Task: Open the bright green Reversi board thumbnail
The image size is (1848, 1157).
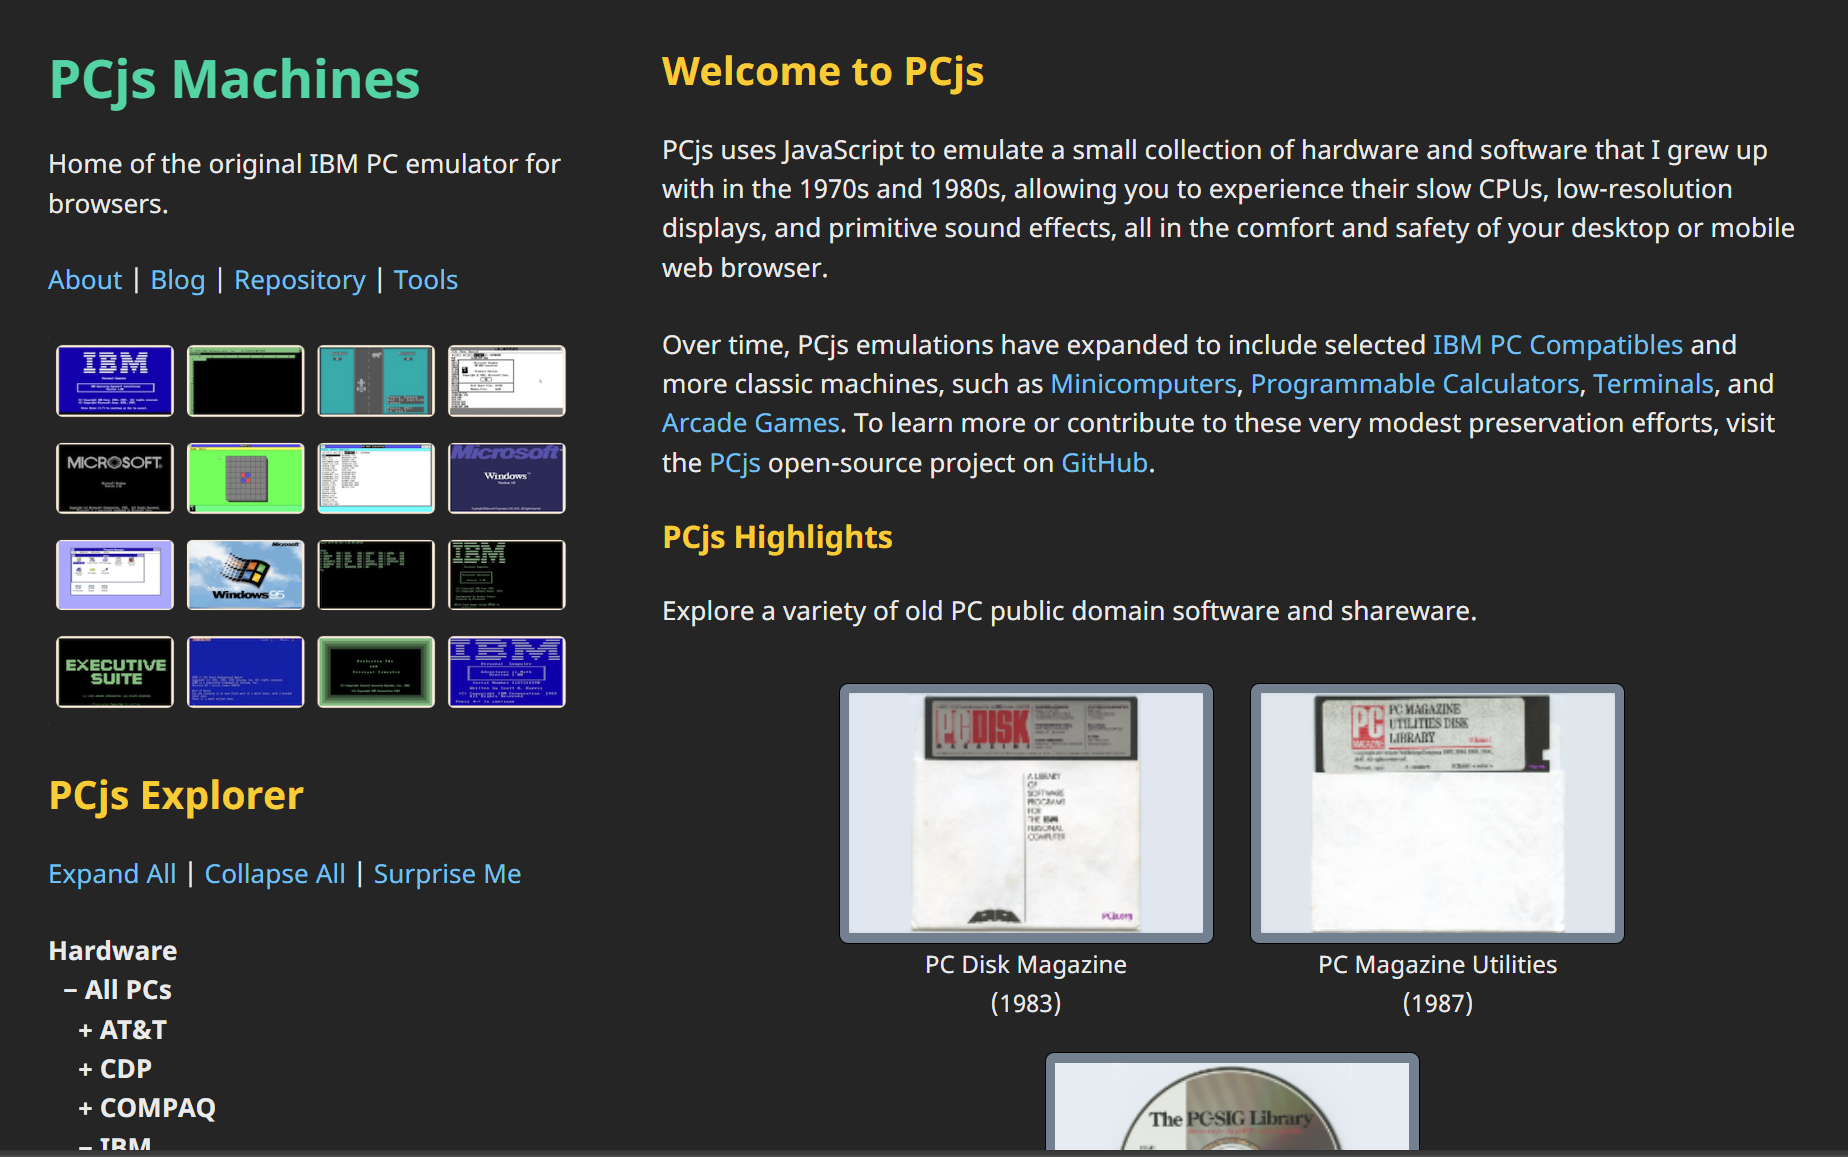Action: [x=245, y=478]
